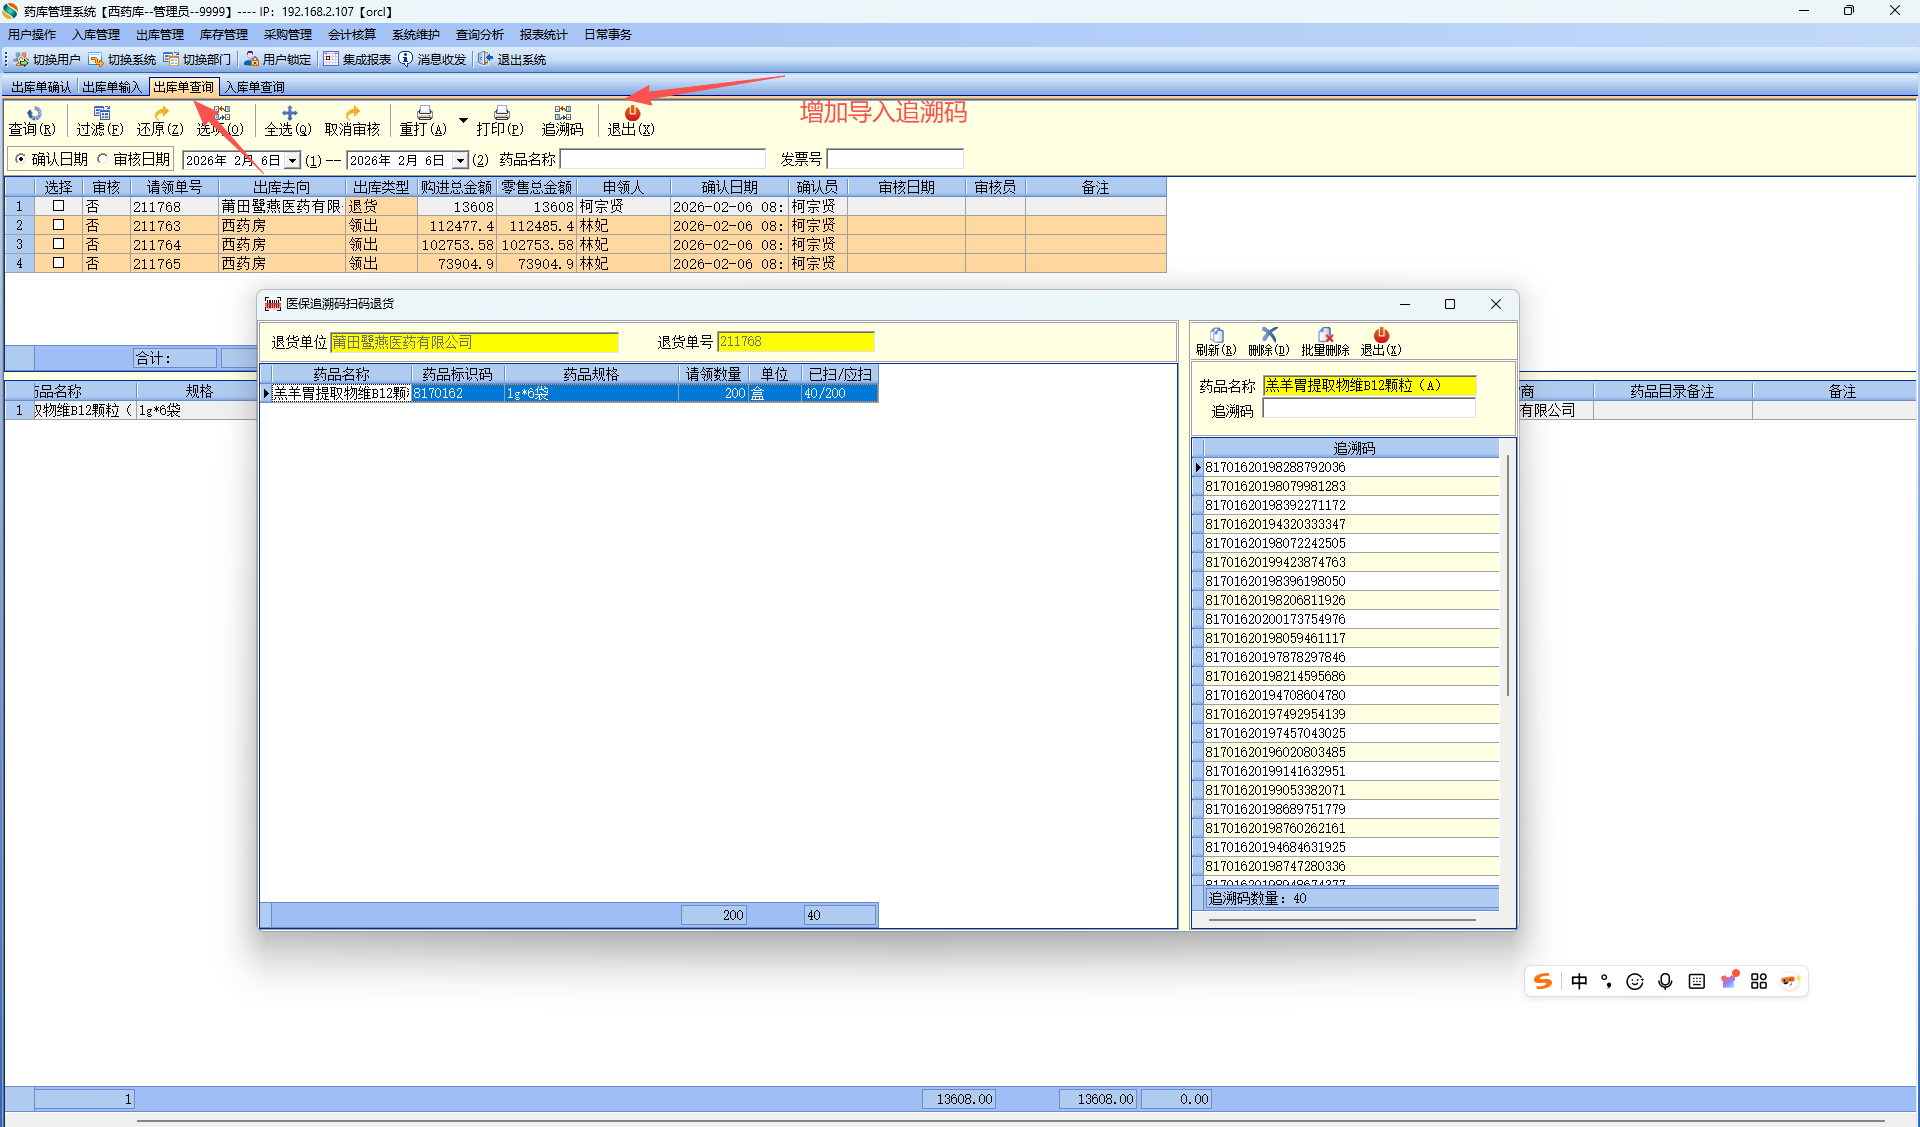Click 删除 icon in trace code panel

(1269, 341)
